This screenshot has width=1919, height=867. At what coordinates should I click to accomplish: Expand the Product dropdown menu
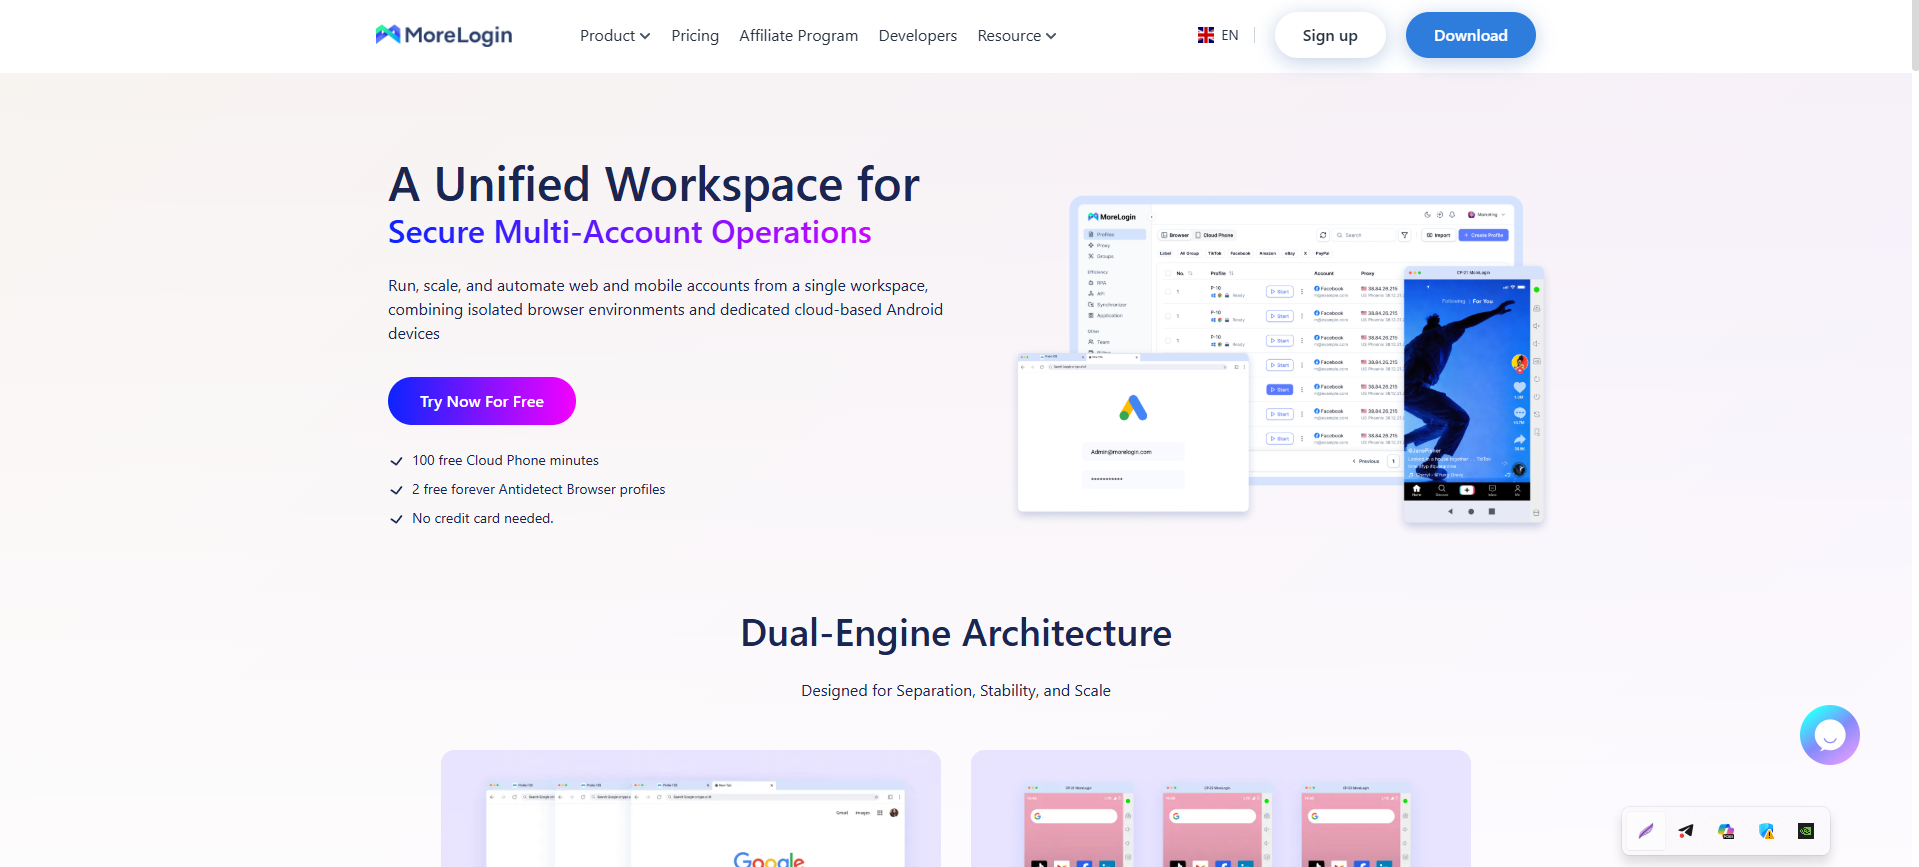[615, 36]
